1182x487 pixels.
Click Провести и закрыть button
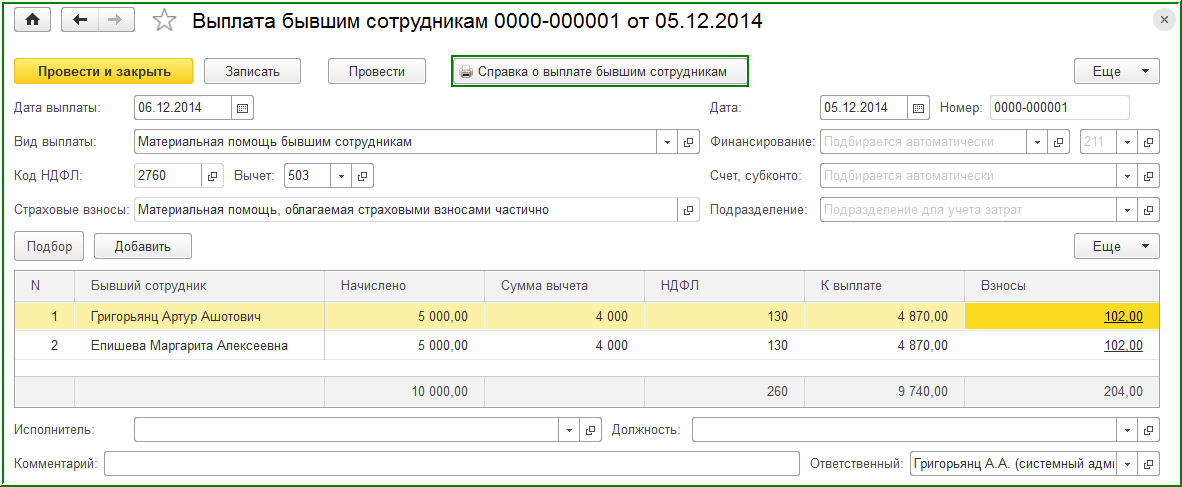pyautogui.click(x=104, y=72)
